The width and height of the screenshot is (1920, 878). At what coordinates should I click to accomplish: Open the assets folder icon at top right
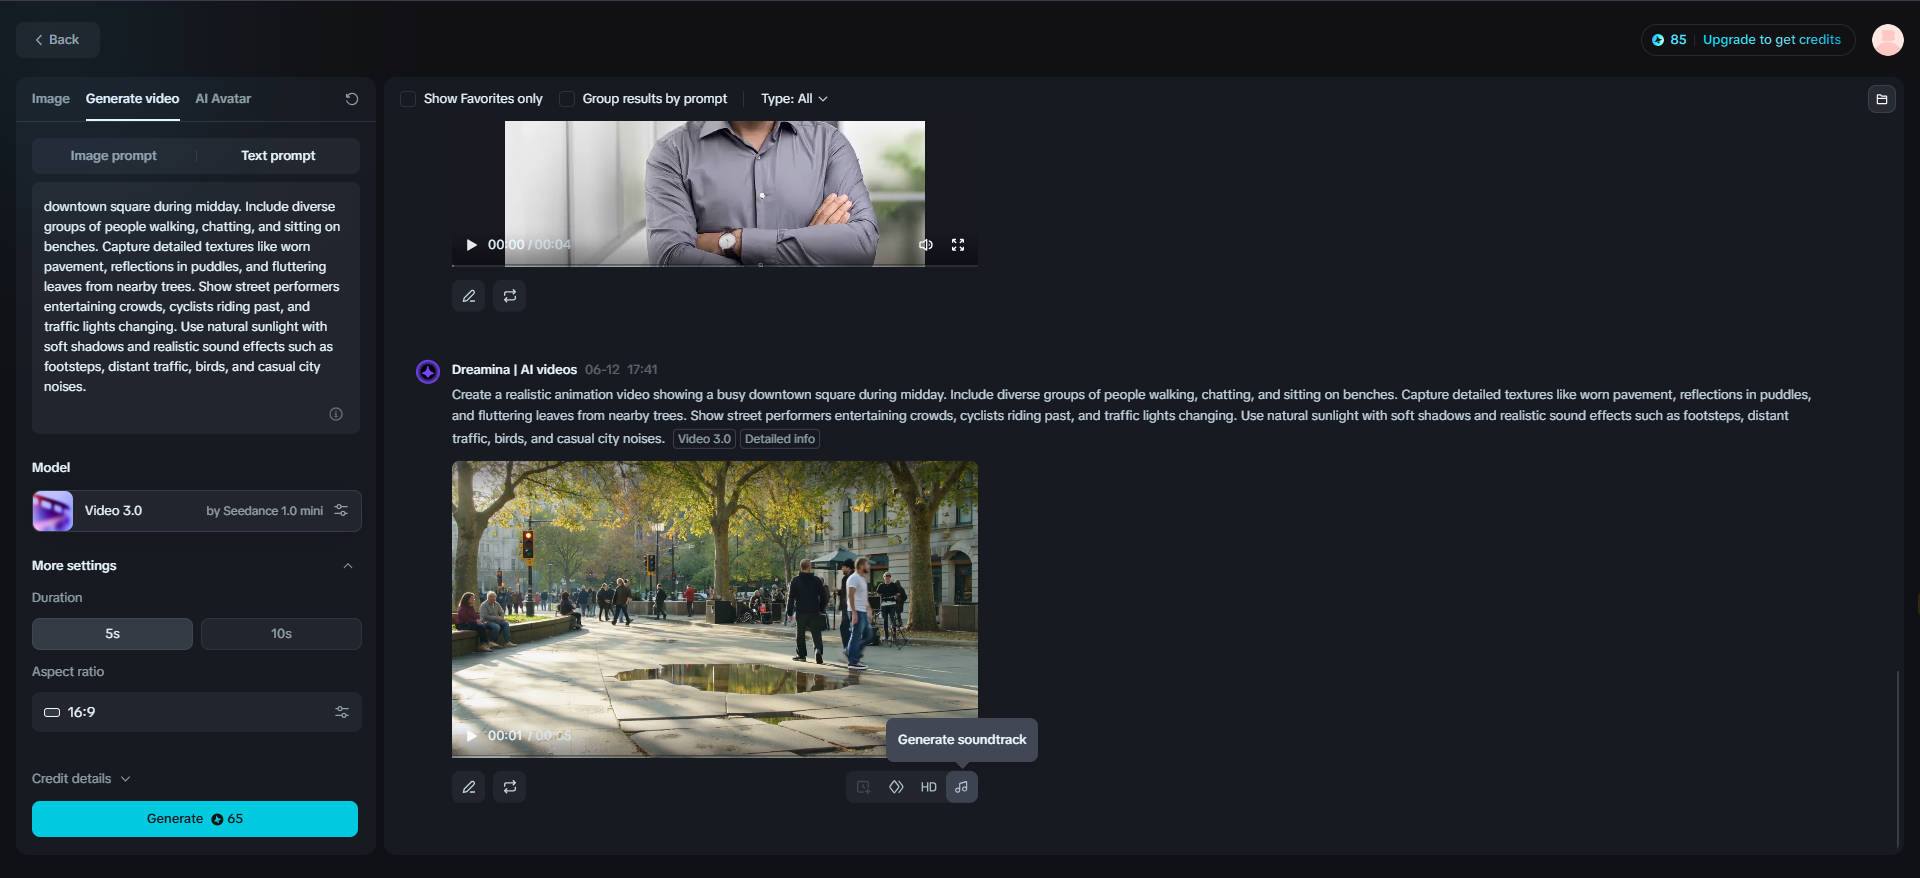coord(1881,99)
